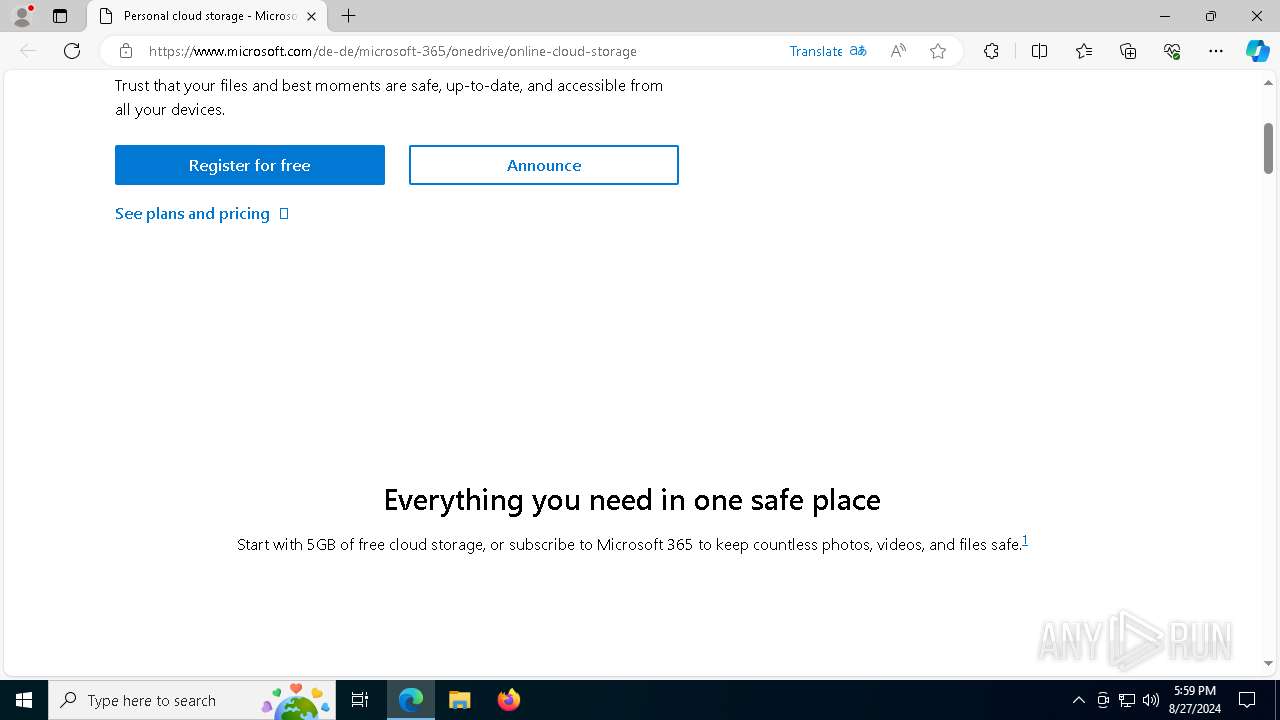Open See plans and pricing link
Image resolution: width=1280 pixels, height=720 pixels.
[202, 213]
